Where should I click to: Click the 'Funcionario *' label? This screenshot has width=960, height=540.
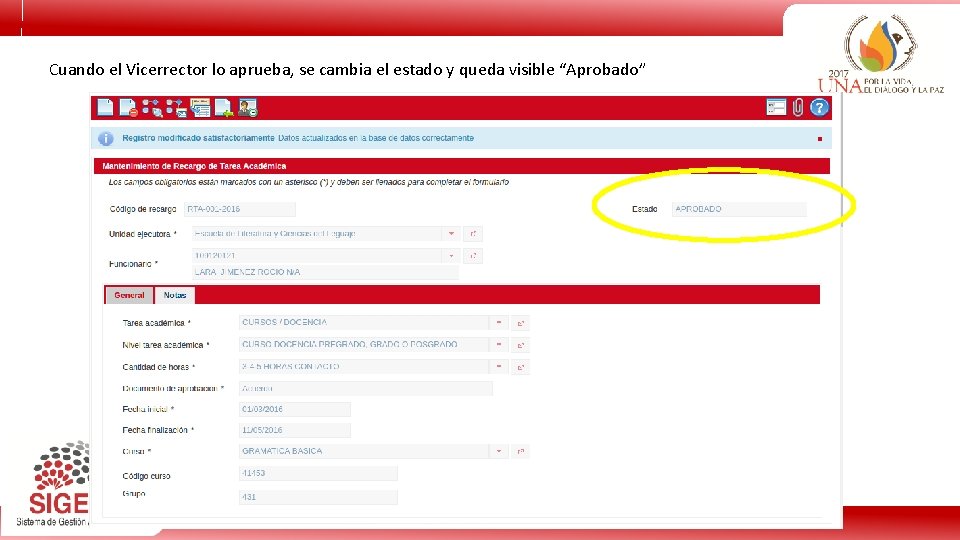pos(133,264)
